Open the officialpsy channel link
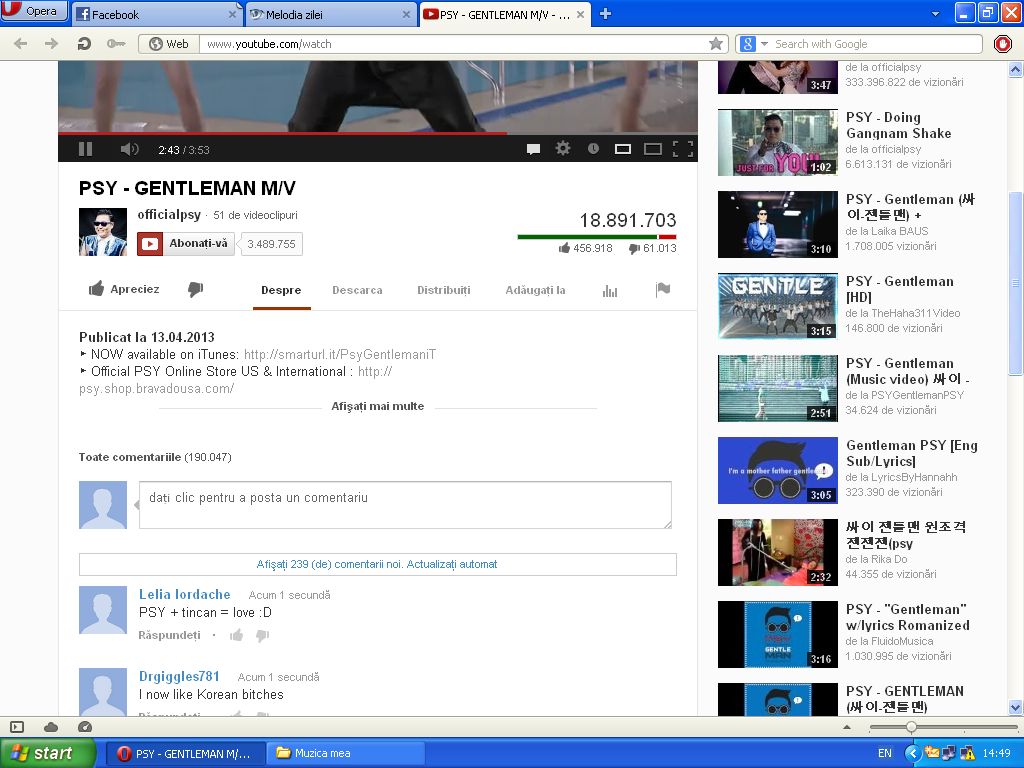Viewport: 1024px width, 768px height. (x=169, y=214)
